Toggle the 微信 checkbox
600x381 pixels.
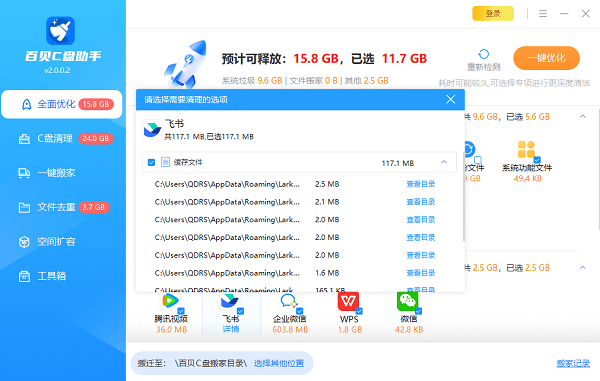(418, 311)
